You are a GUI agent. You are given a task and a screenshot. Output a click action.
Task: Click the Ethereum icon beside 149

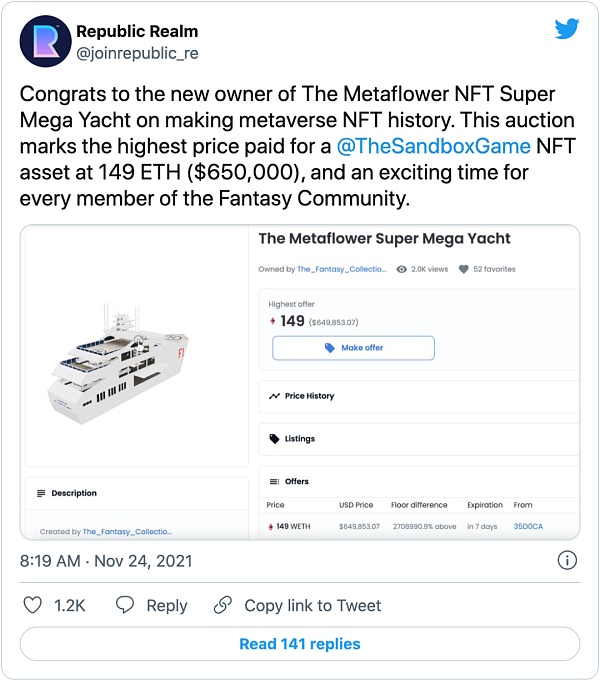[273, 321]
